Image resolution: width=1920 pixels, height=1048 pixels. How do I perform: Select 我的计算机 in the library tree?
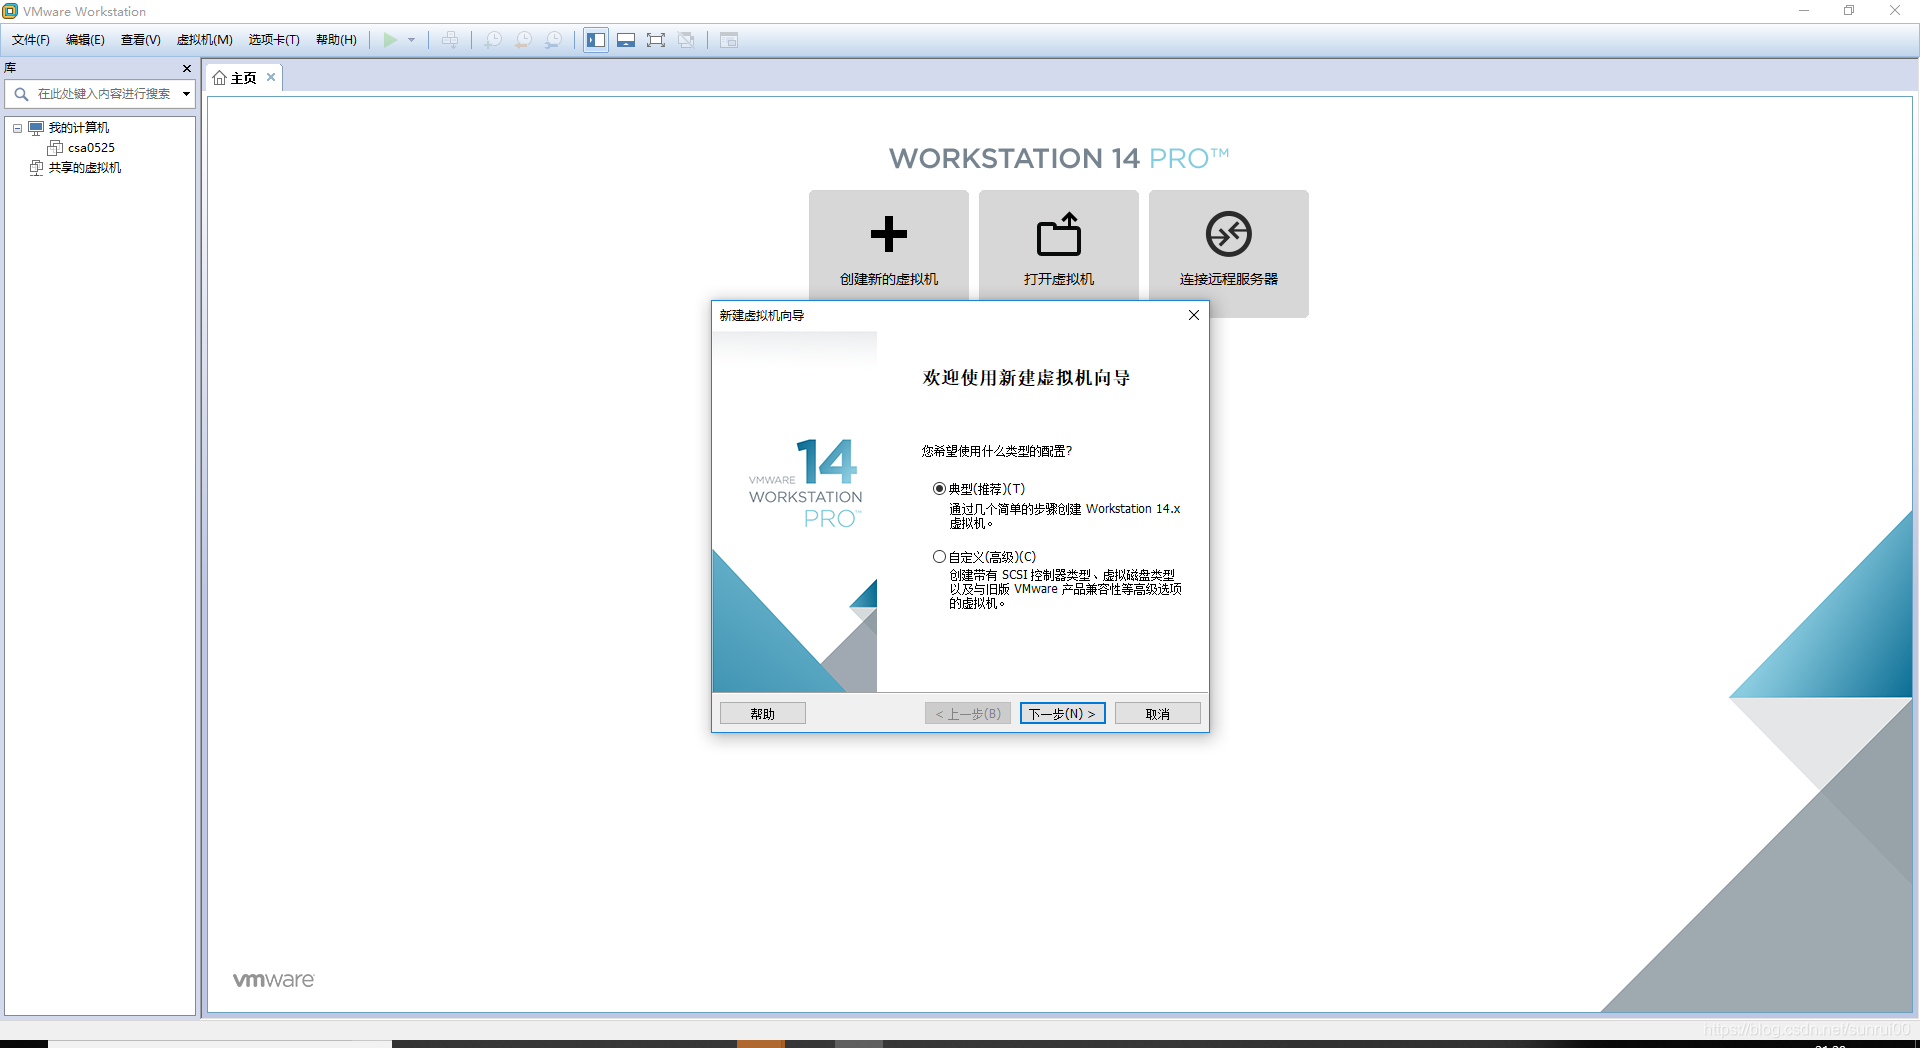pyautogui.click(x=79, y=128)
